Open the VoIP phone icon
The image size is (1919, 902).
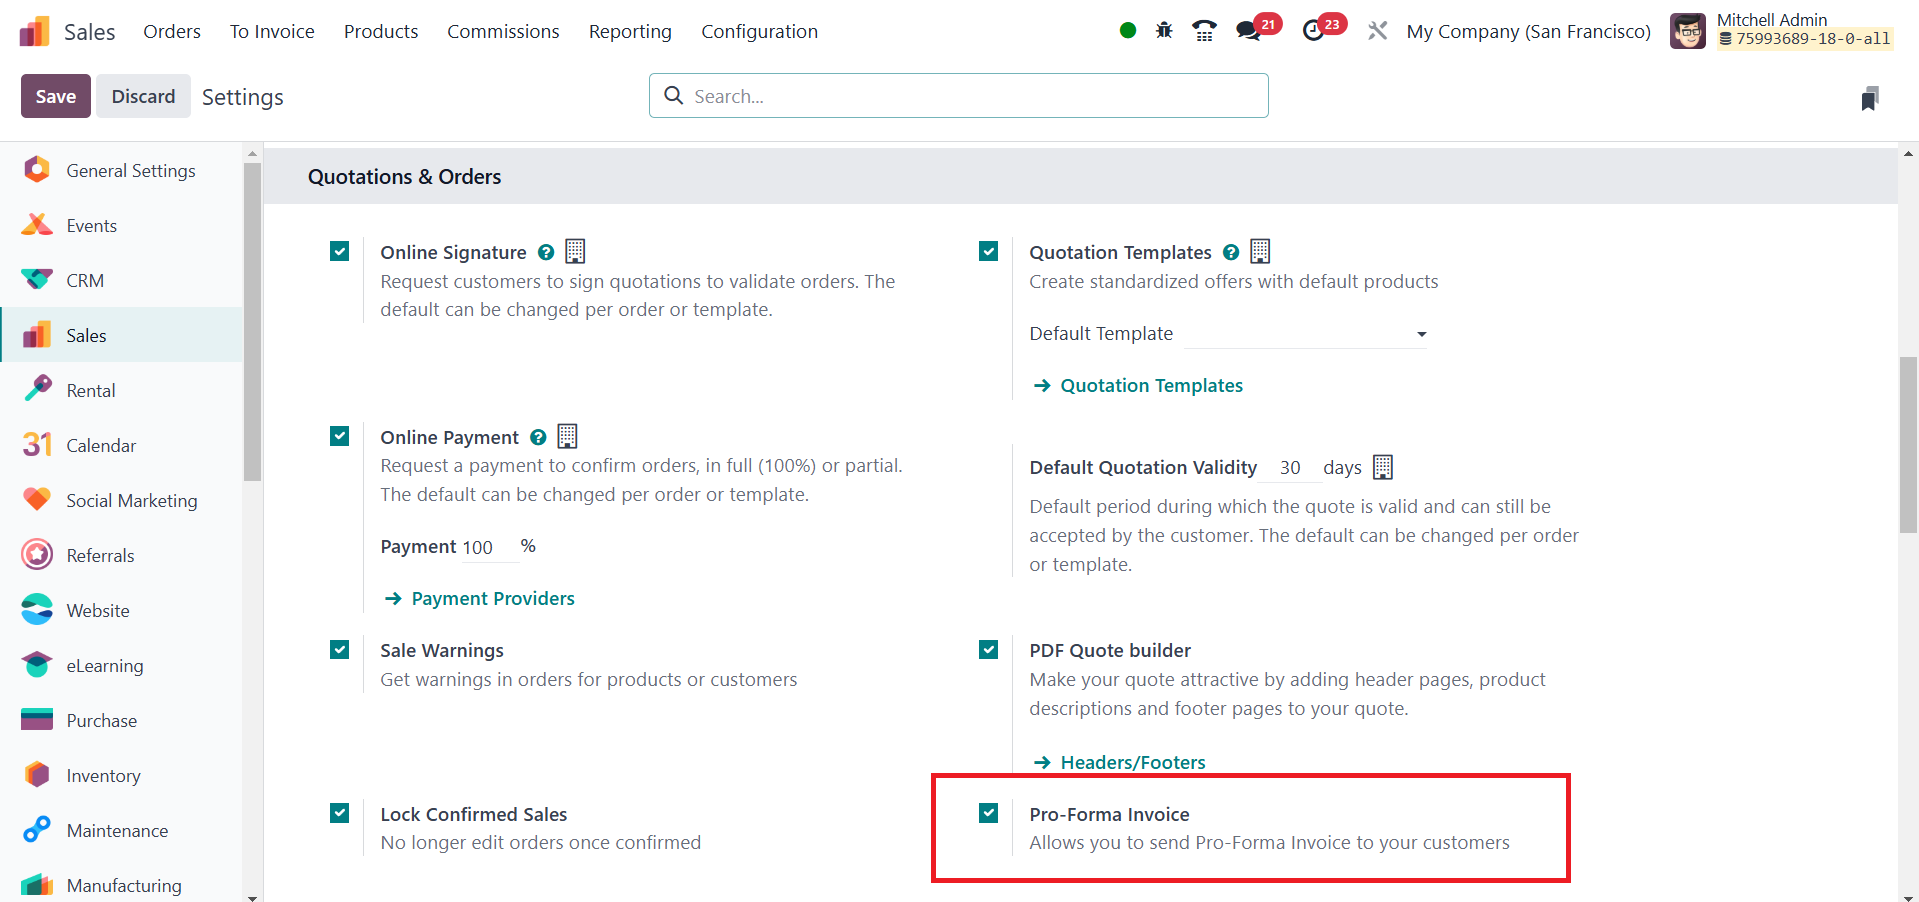1204,31
